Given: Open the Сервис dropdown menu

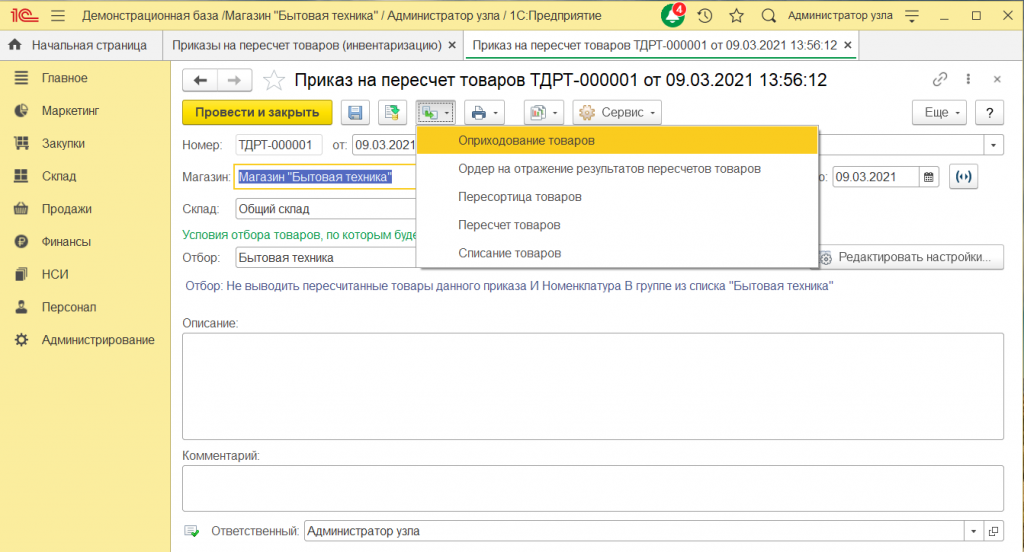Looking at the screenshot, I should pos(617,112).
